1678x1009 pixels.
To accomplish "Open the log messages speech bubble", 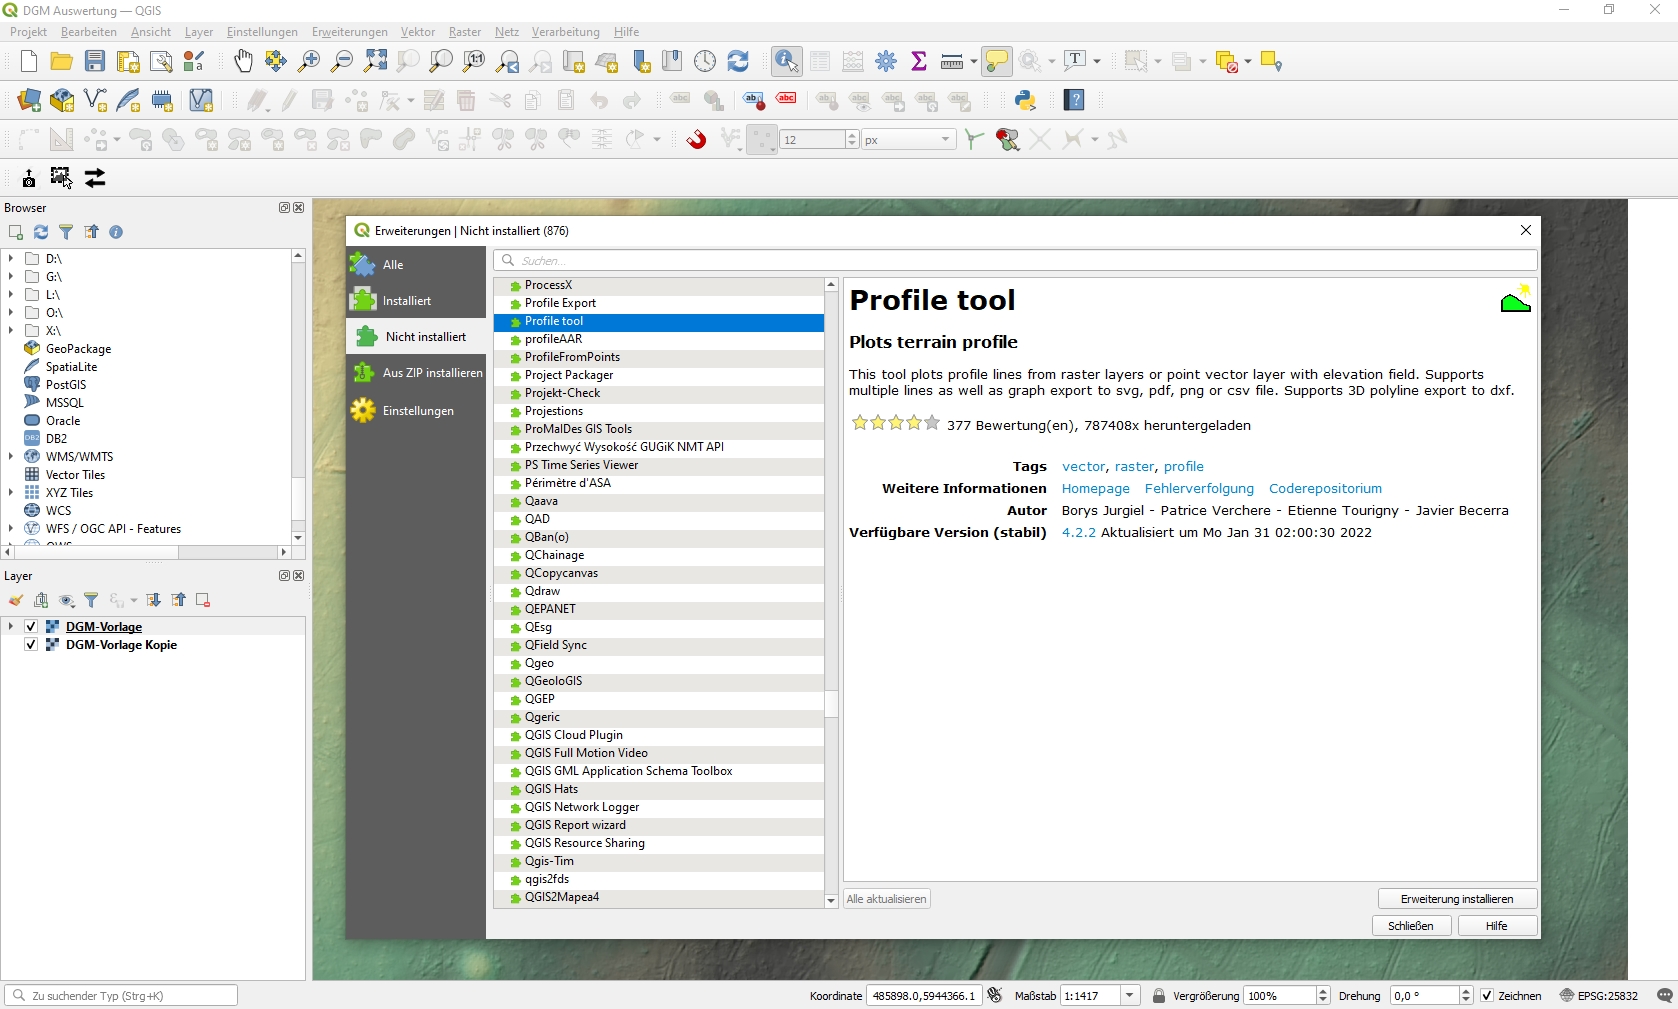I will [x=1664, y=995].
